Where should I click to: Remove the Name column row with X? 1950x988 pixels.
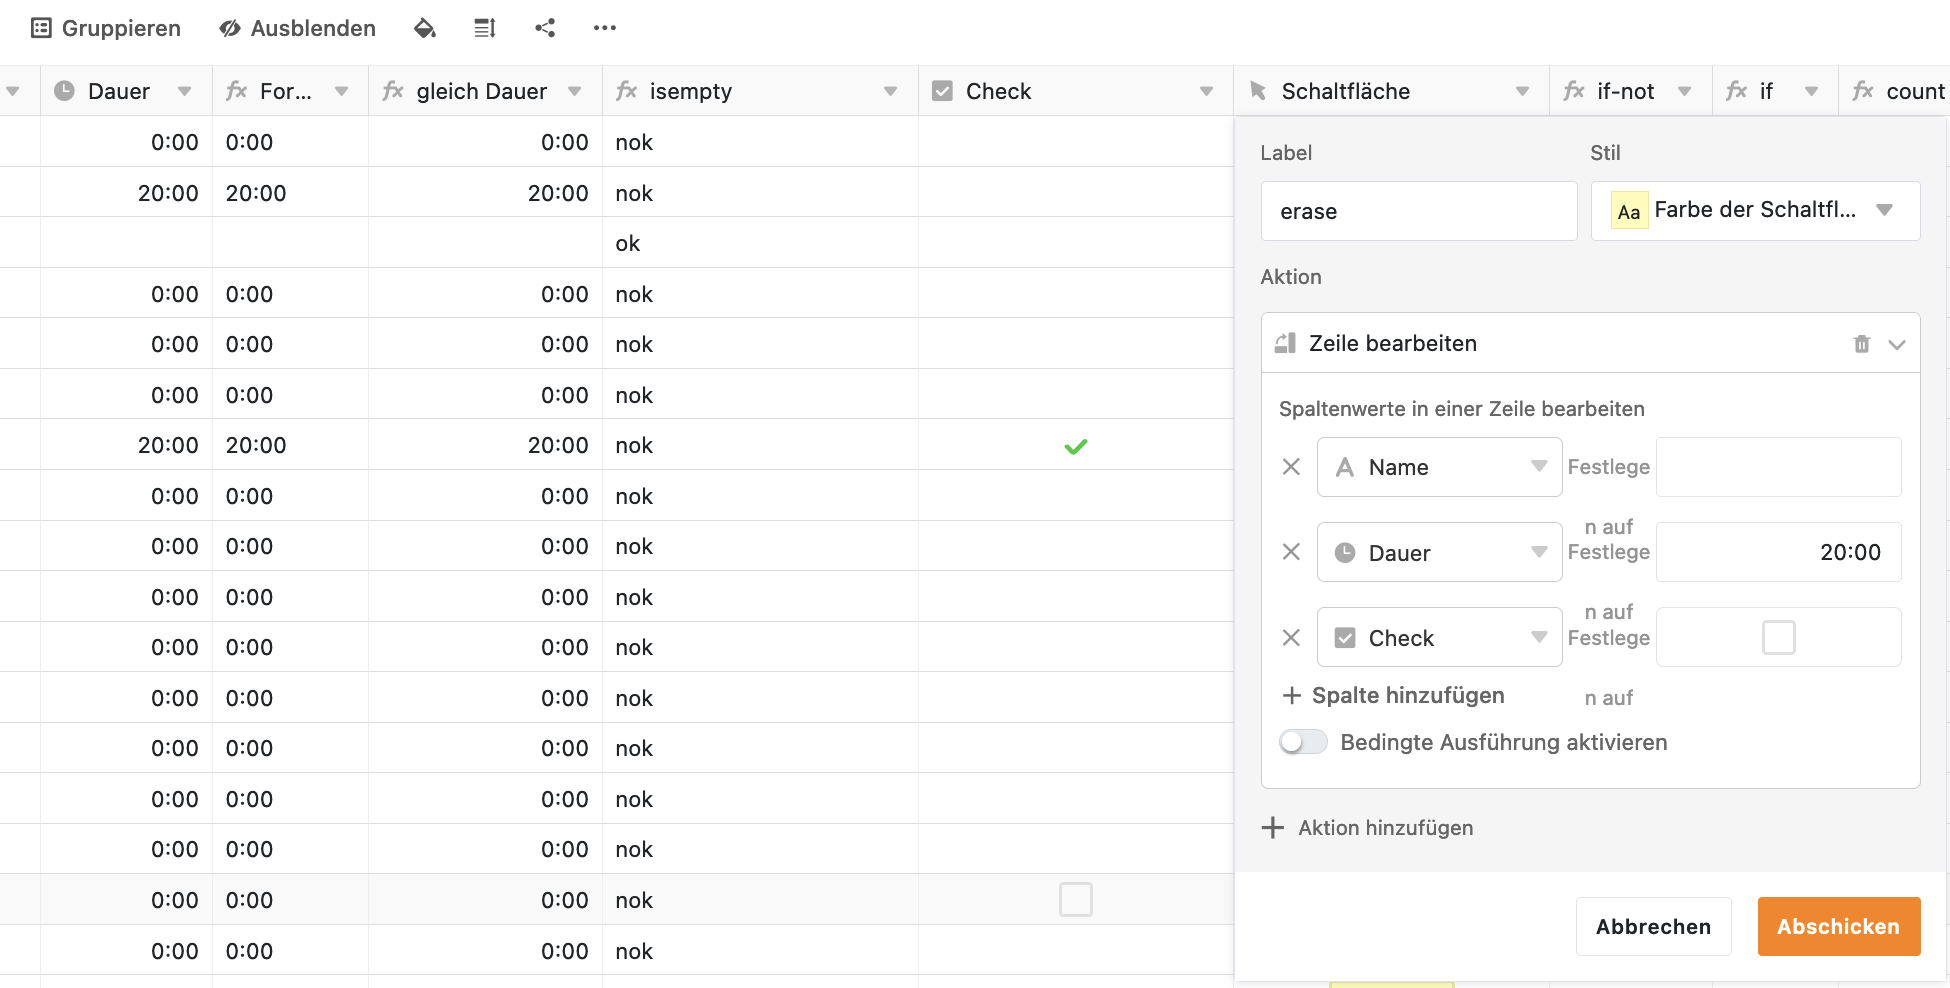[1291, 467]
